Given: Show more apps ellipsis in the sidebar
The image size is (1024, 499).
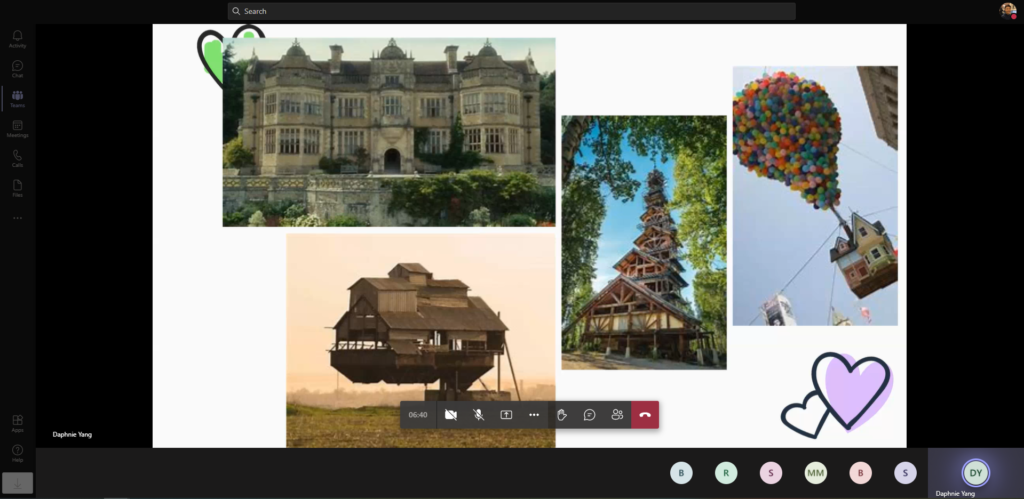Looking at the screenshot, I should [18, 218].
